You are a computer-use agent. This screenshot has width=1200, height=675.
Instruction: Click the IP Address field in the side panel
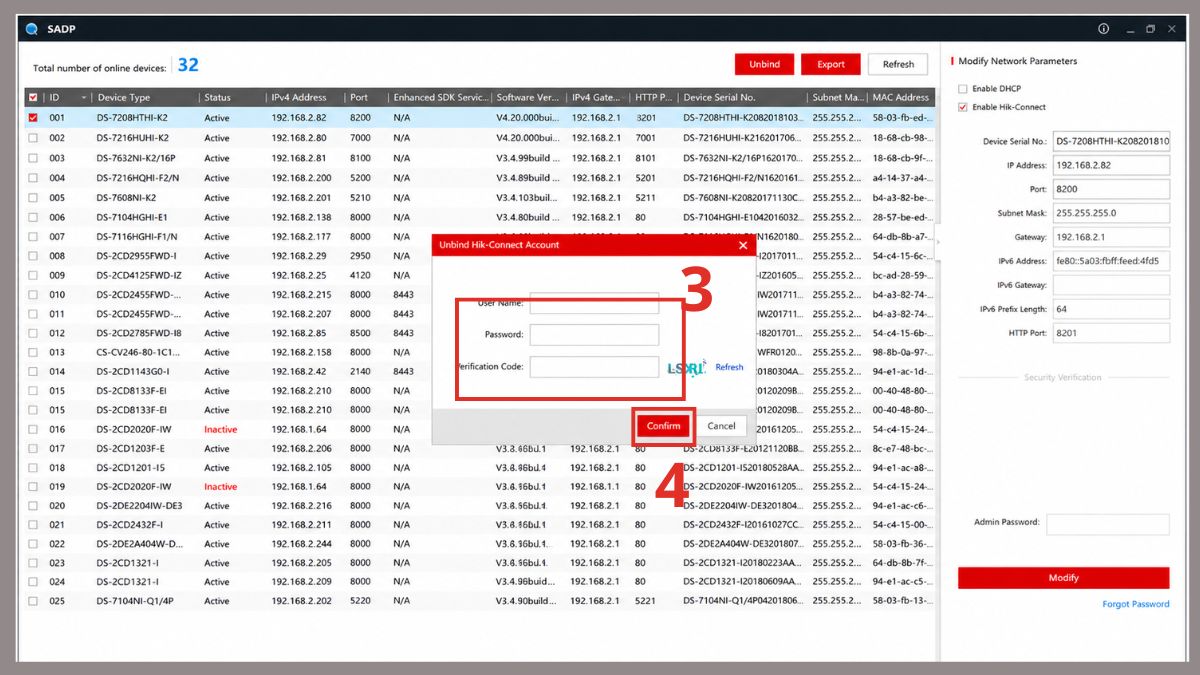click(x=1111, y=165)
